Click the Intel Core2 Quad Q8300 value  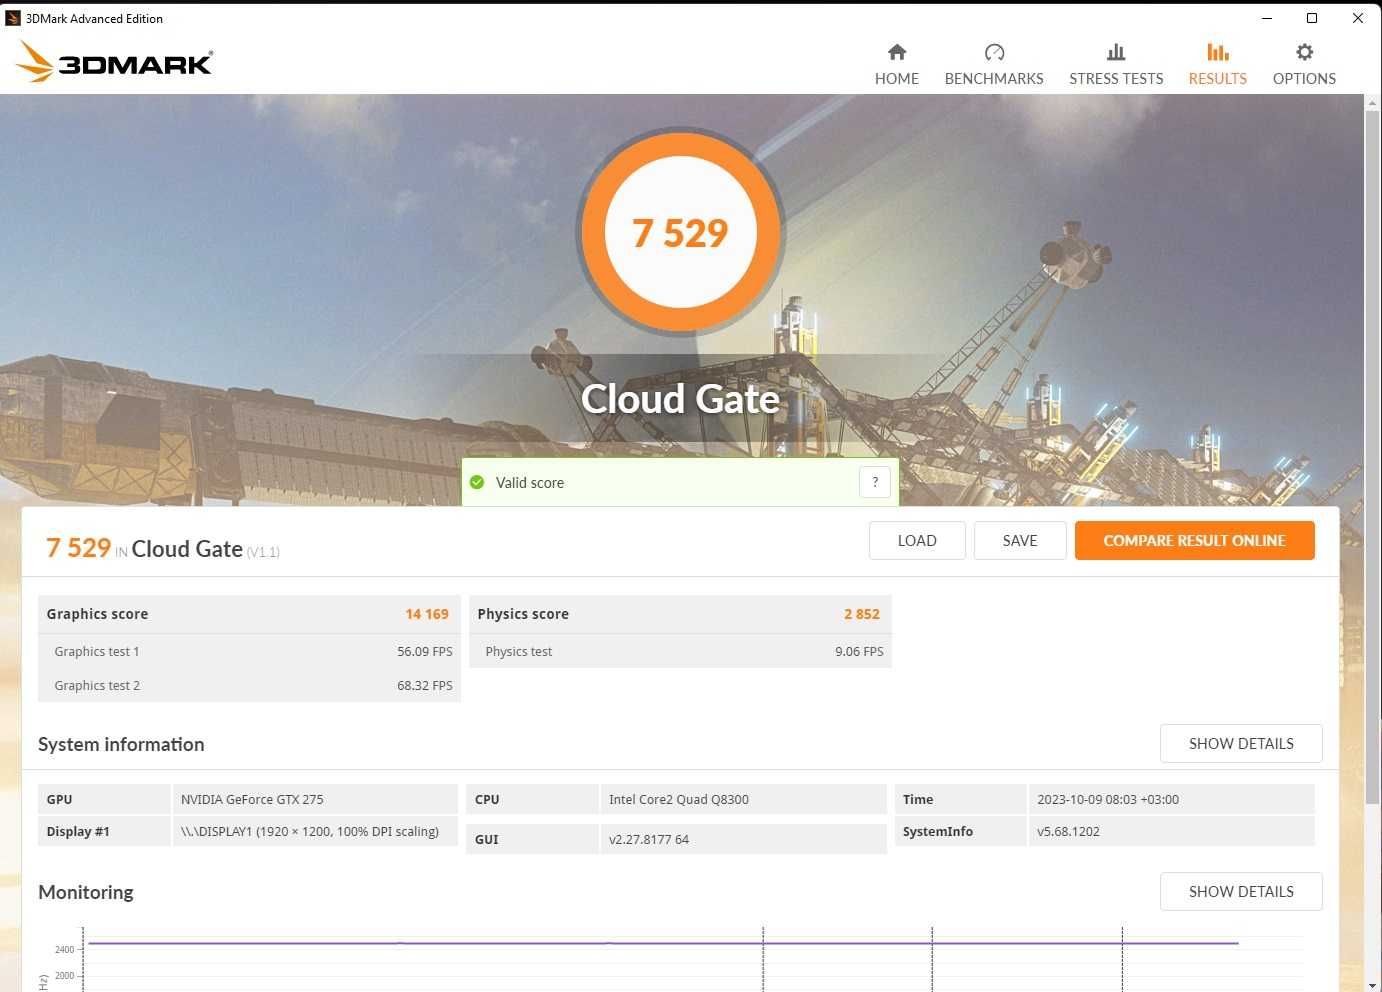[679, 800]
